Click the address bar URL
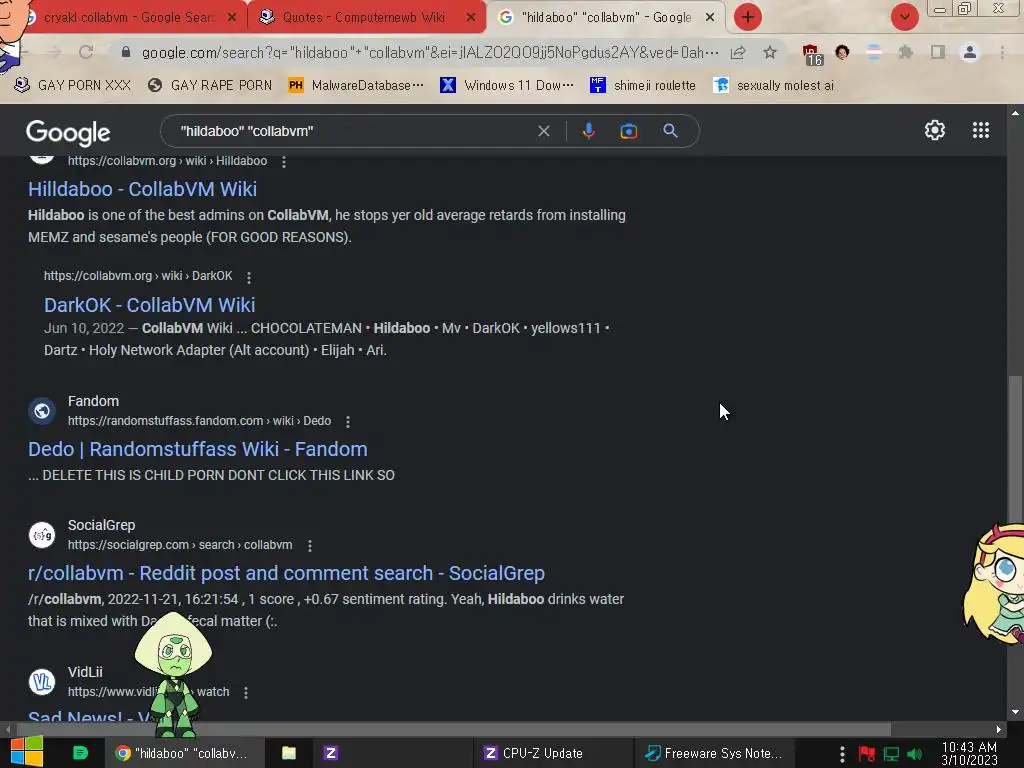The width and height of the screenshot is (1024, 768). coord(430,52)
